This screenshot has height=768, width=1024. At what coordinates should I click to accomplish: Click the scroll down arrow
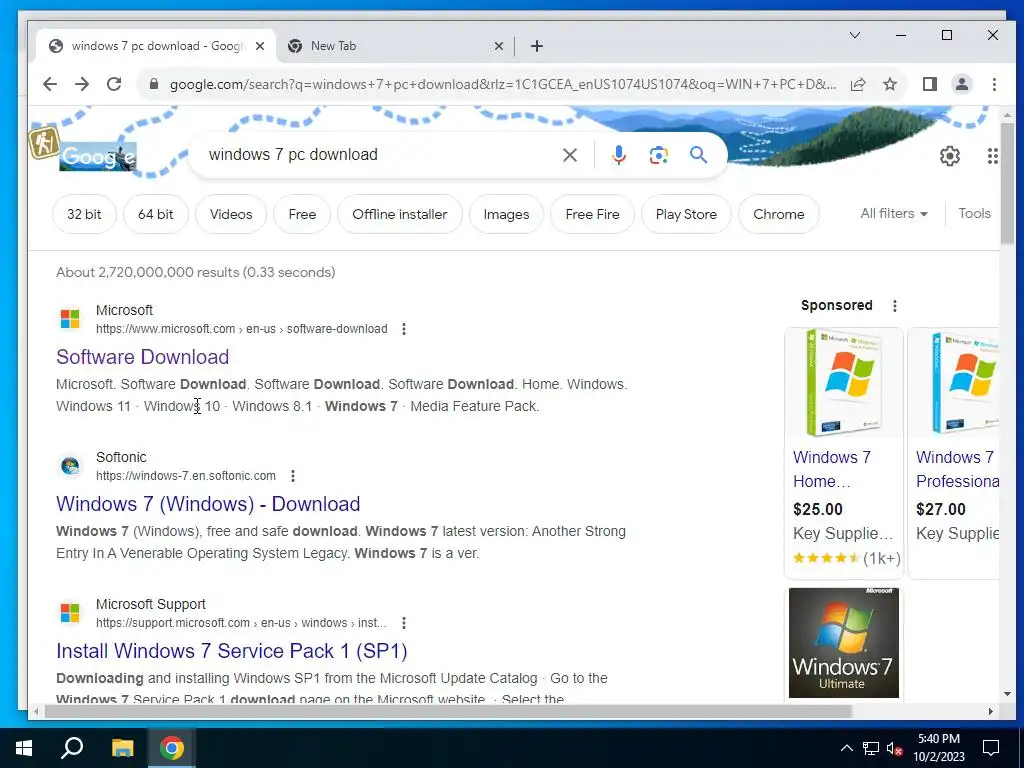1008,694
